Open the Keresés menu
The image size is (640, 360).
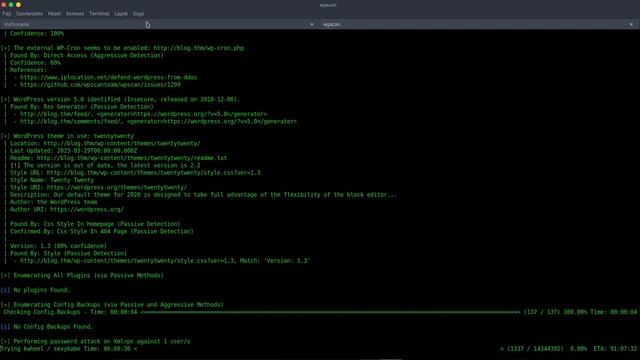point(75,13)
